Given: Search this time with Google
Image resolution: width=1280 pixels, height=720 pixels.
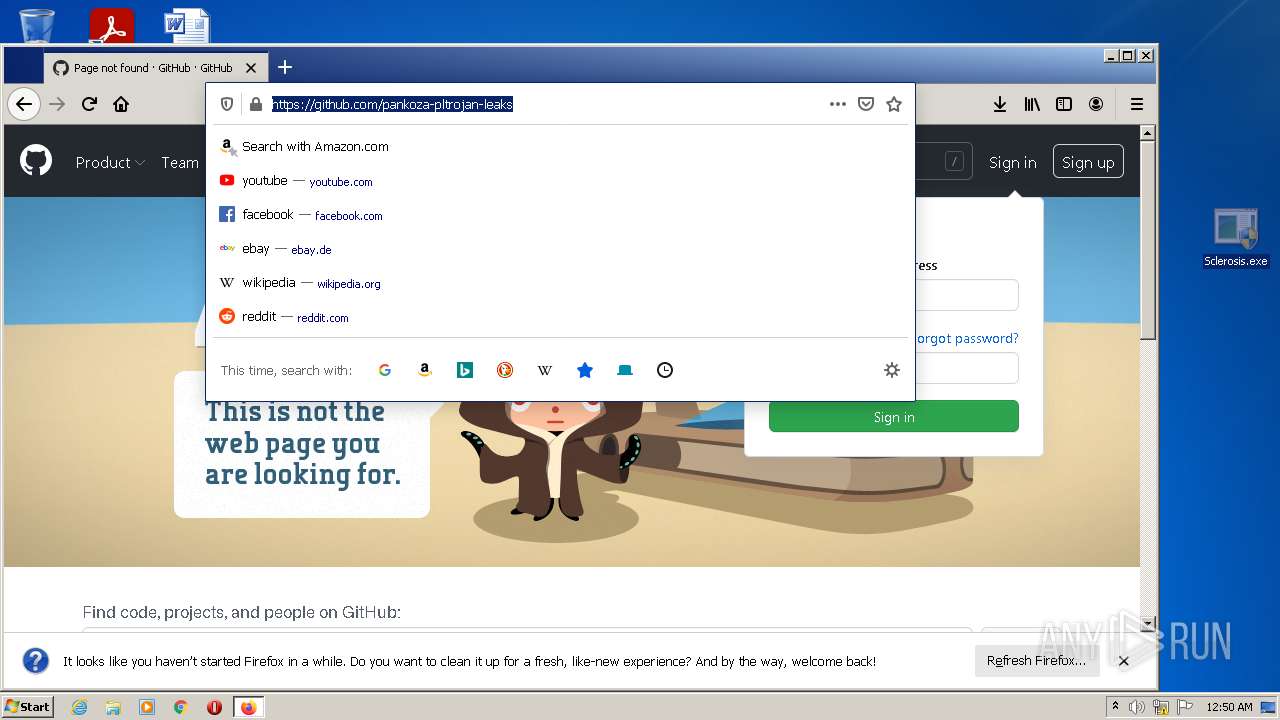Looking at the screenshot, I should [385, 370].
